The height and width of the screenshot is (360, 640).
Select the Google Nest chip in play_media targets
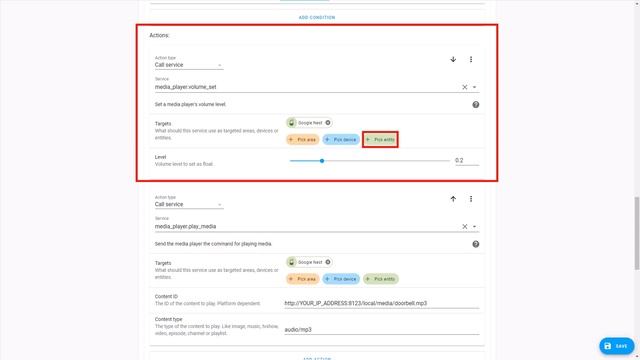coord(309,262)
